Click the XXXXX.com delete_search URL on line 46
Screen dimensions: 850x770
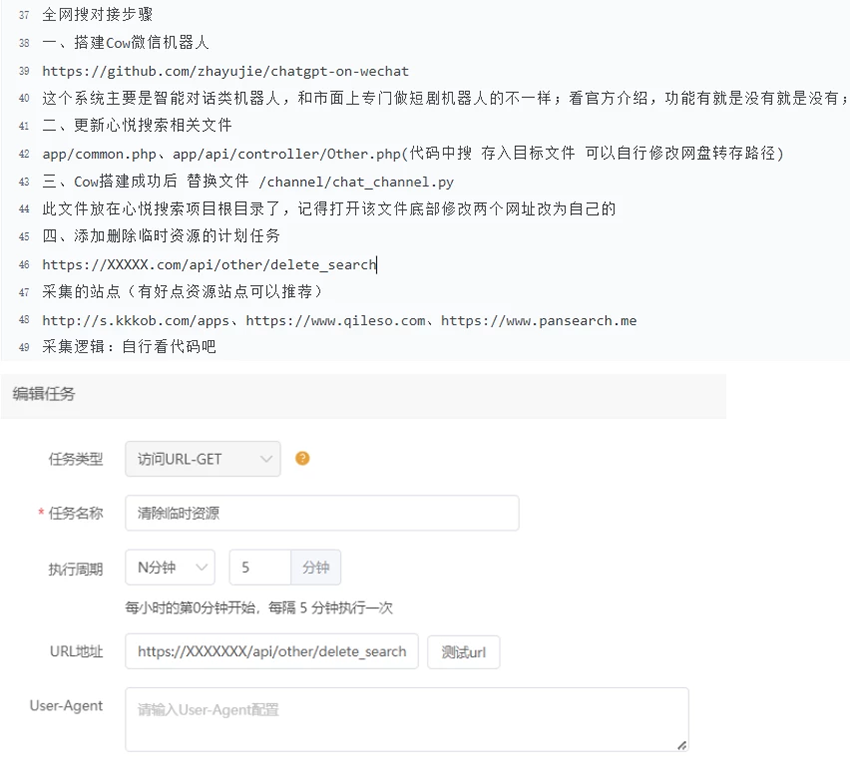tap(209, 265)
